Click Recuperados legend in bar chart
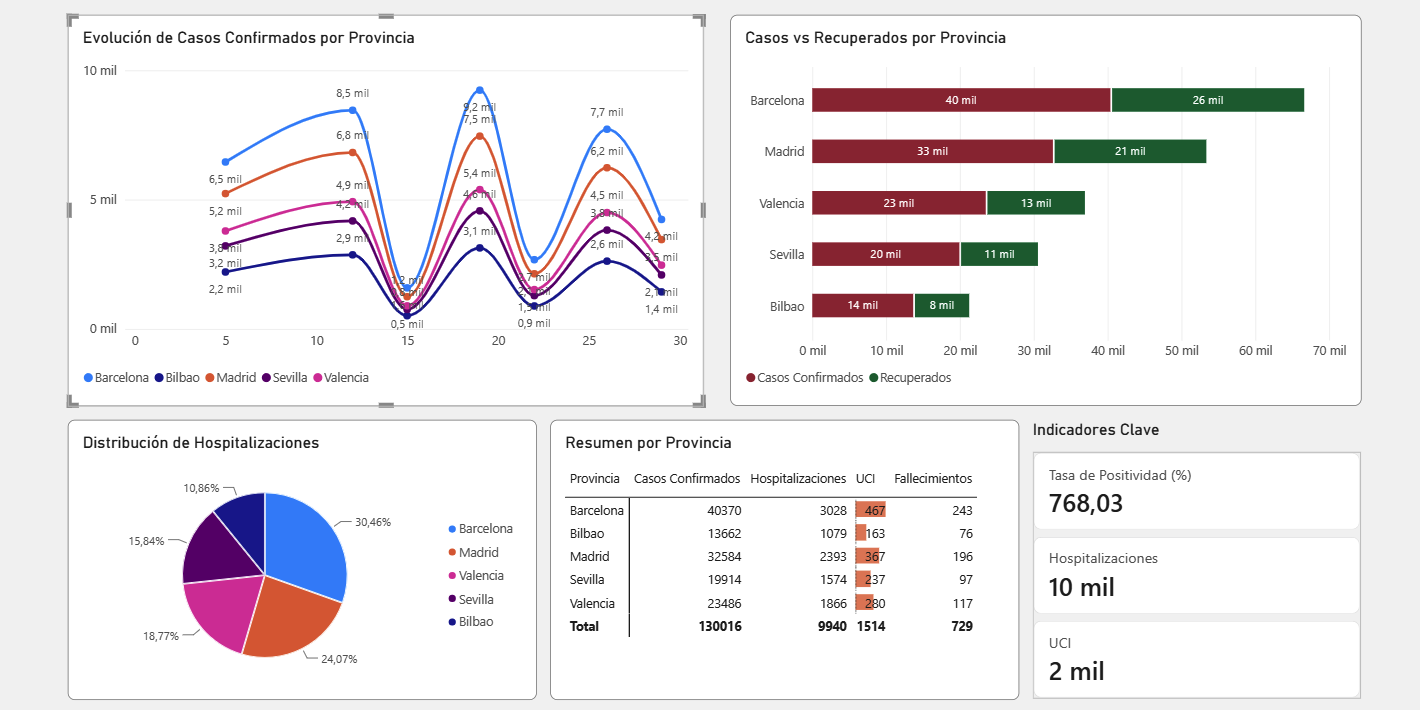Screen dimensions: 1420x710 [910, 378]
